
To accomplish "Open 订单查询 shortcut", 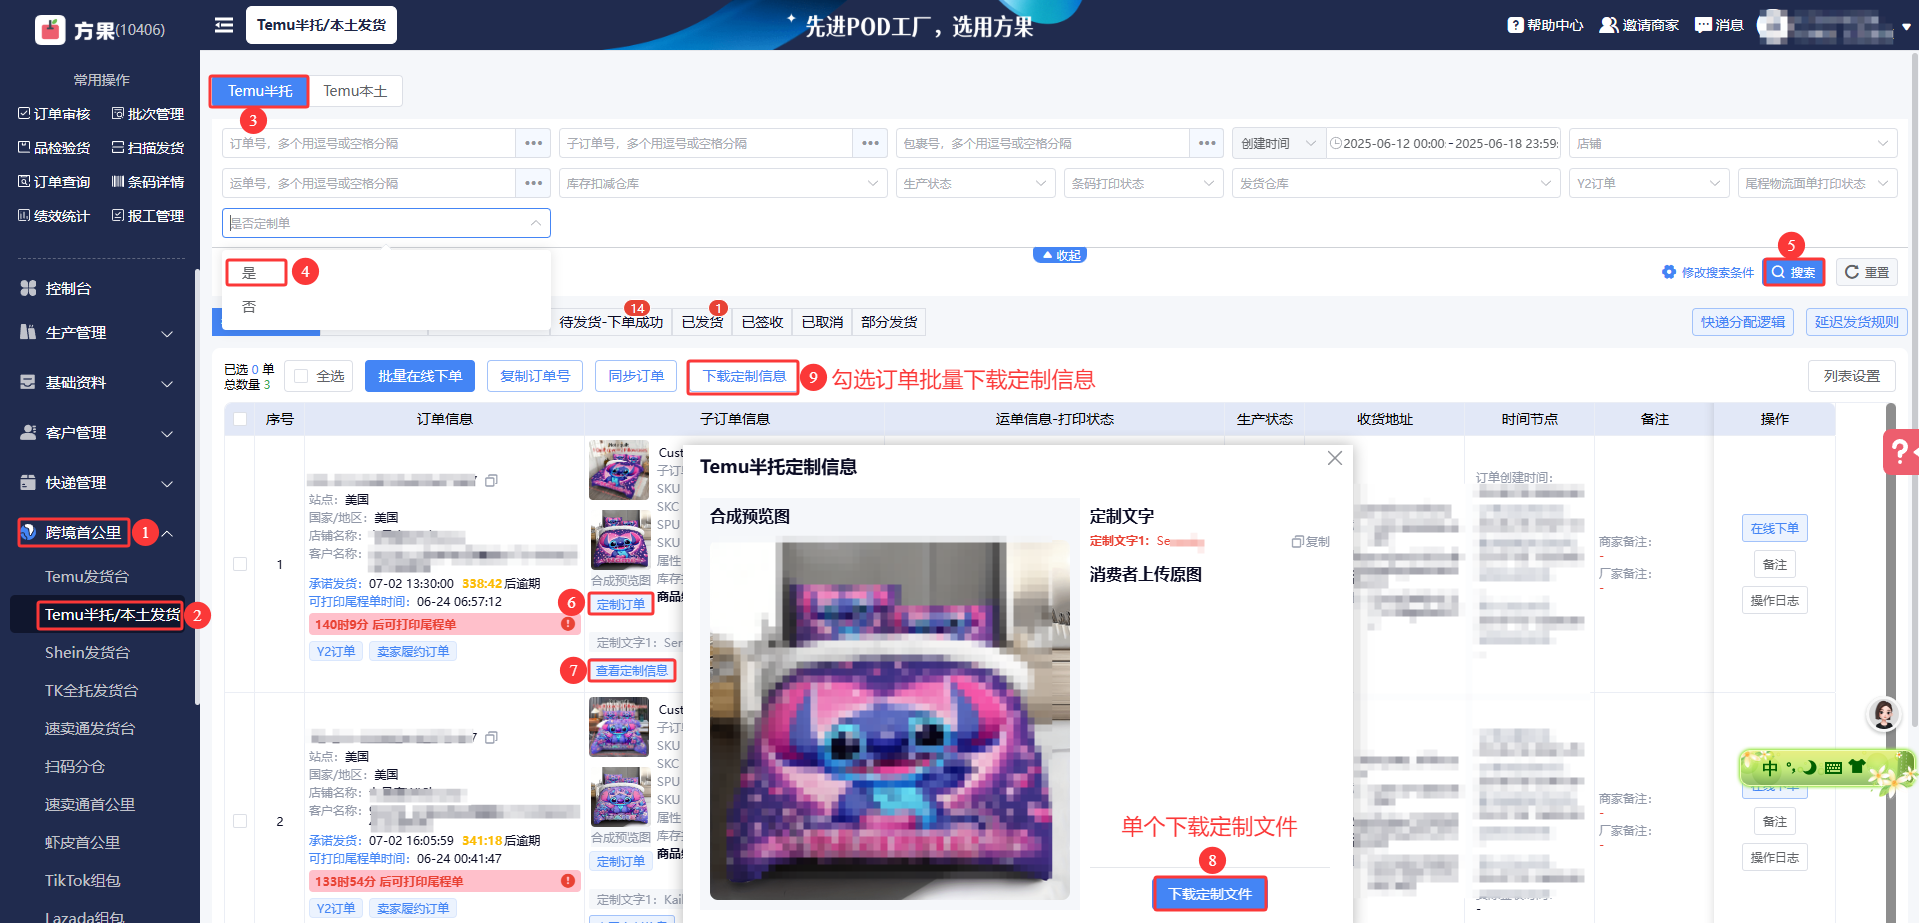I will [x=54, y=182].
